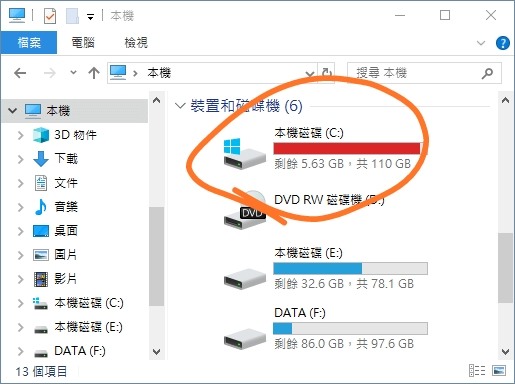Switch to large icons view in status bar
515x384 pixels.
pos(499,370)
